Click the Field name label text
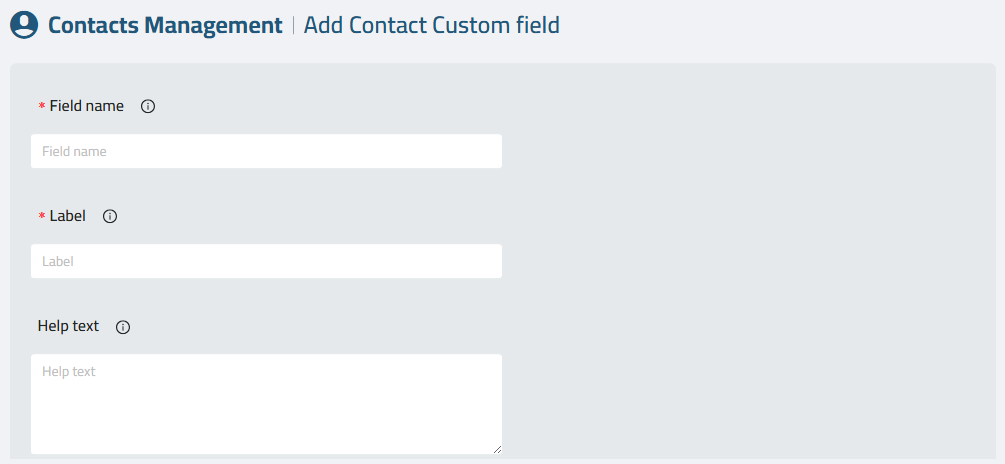1005x464 pixels. (x=87, y=106)
